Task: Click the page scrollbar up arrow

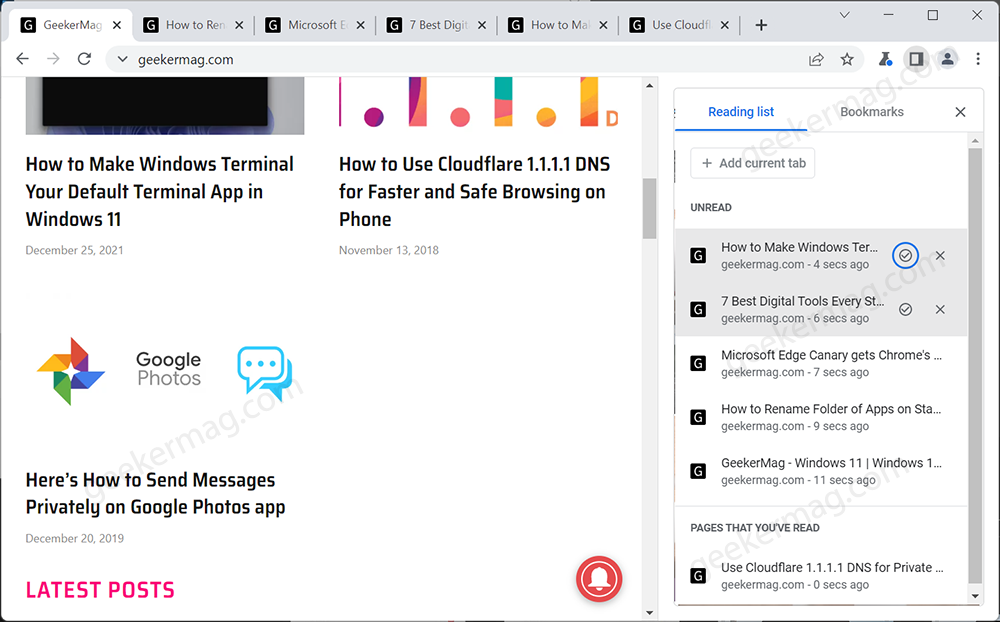Action: pos(649,85)
